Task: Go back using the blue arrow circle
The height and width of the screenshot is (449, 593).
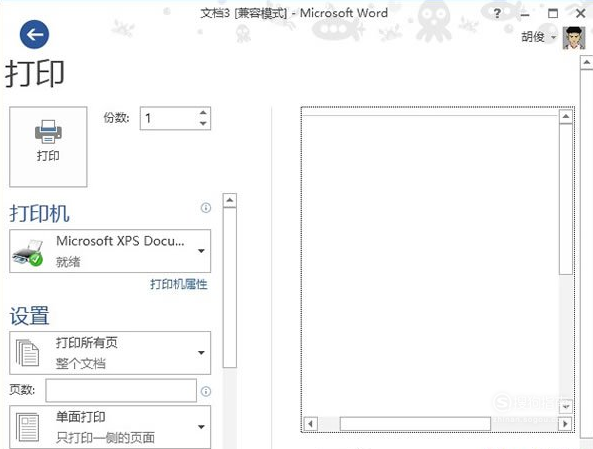Action: point(34,35)
